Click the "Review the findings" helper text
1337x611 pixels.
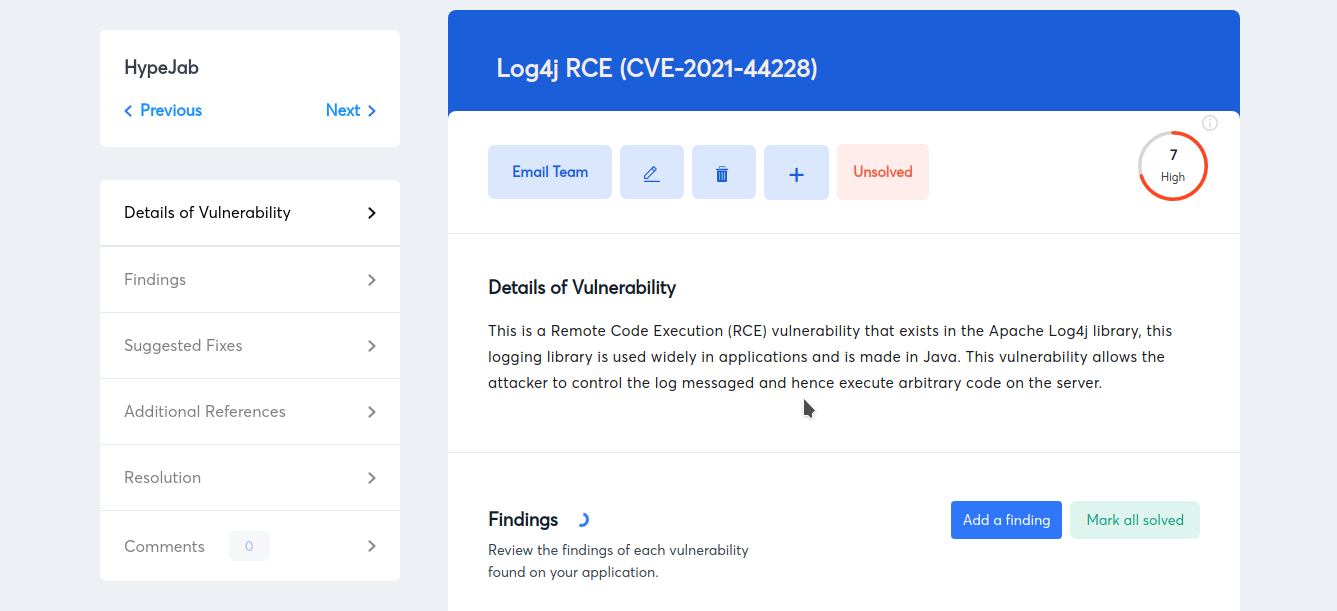[x=618, y=562]
